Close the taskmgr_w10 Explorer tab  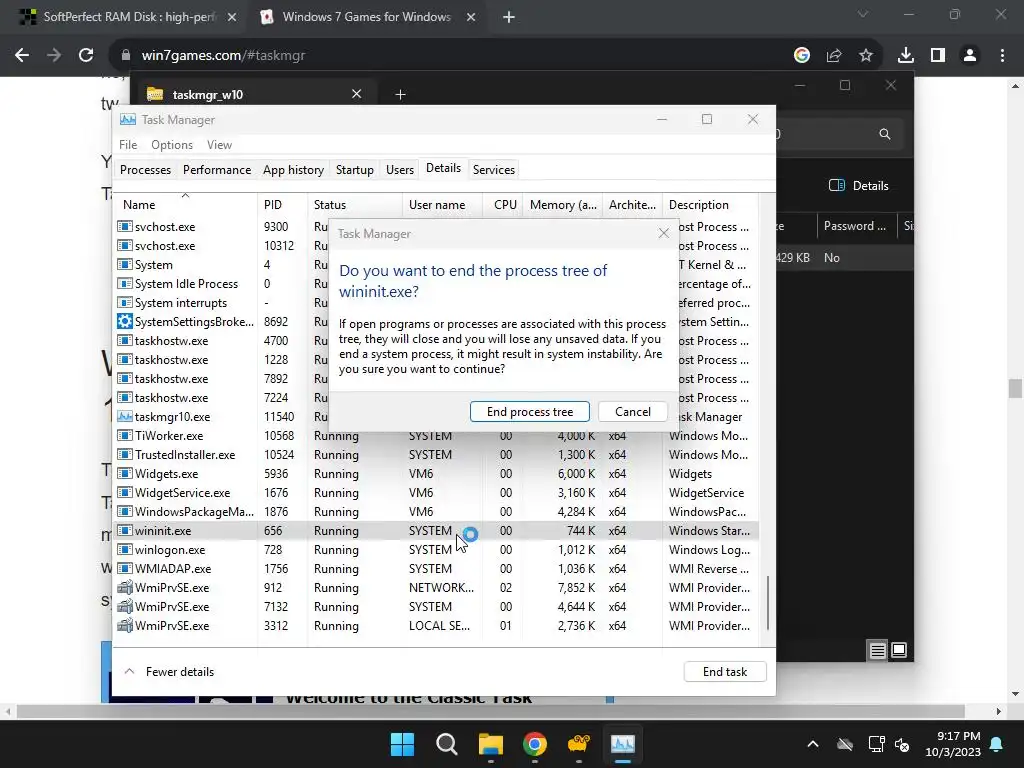pos(357,94)
